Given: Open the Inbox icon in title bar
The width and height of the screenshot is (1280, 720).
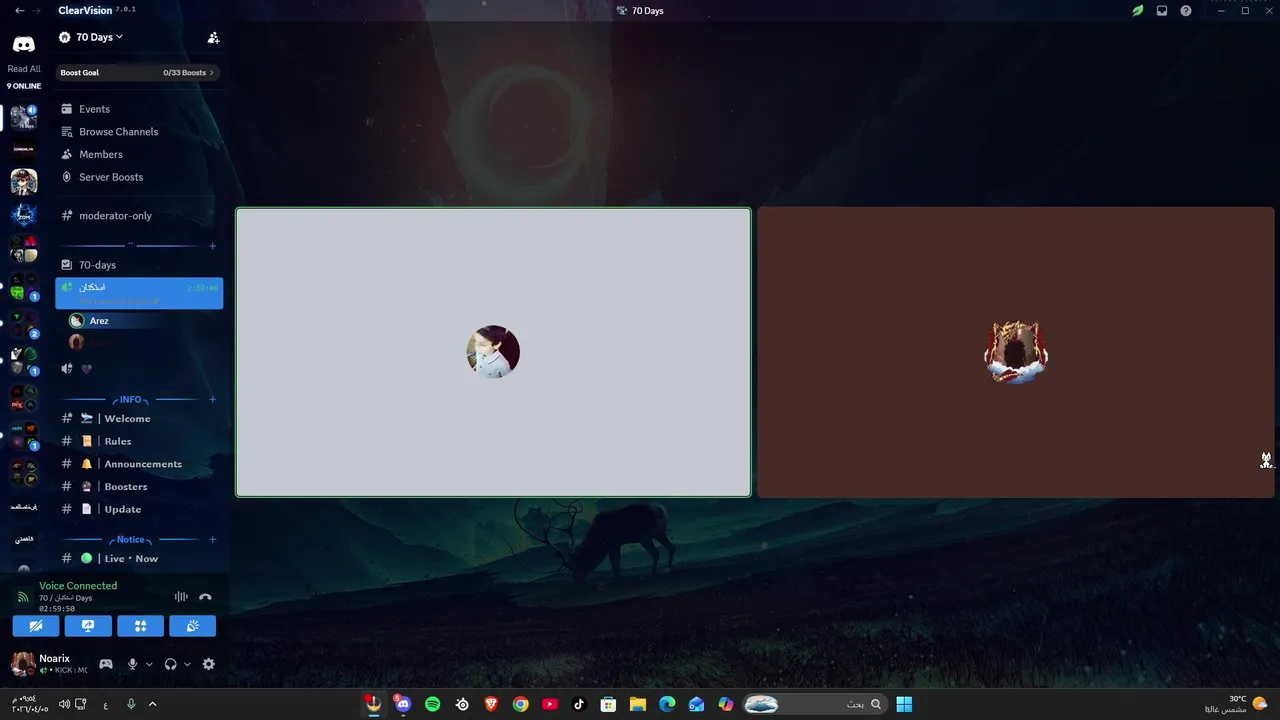Looking at the screenshot, I should click(x=1162, y=11).
